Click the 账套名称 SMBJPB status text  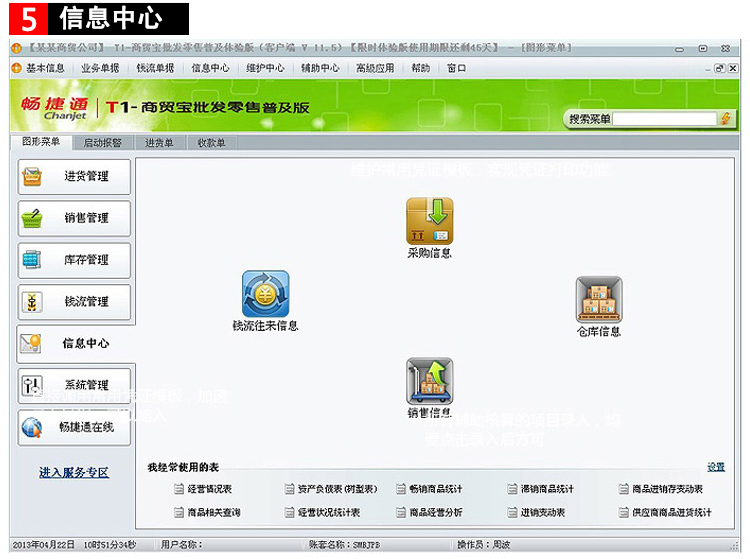(344, 545)
